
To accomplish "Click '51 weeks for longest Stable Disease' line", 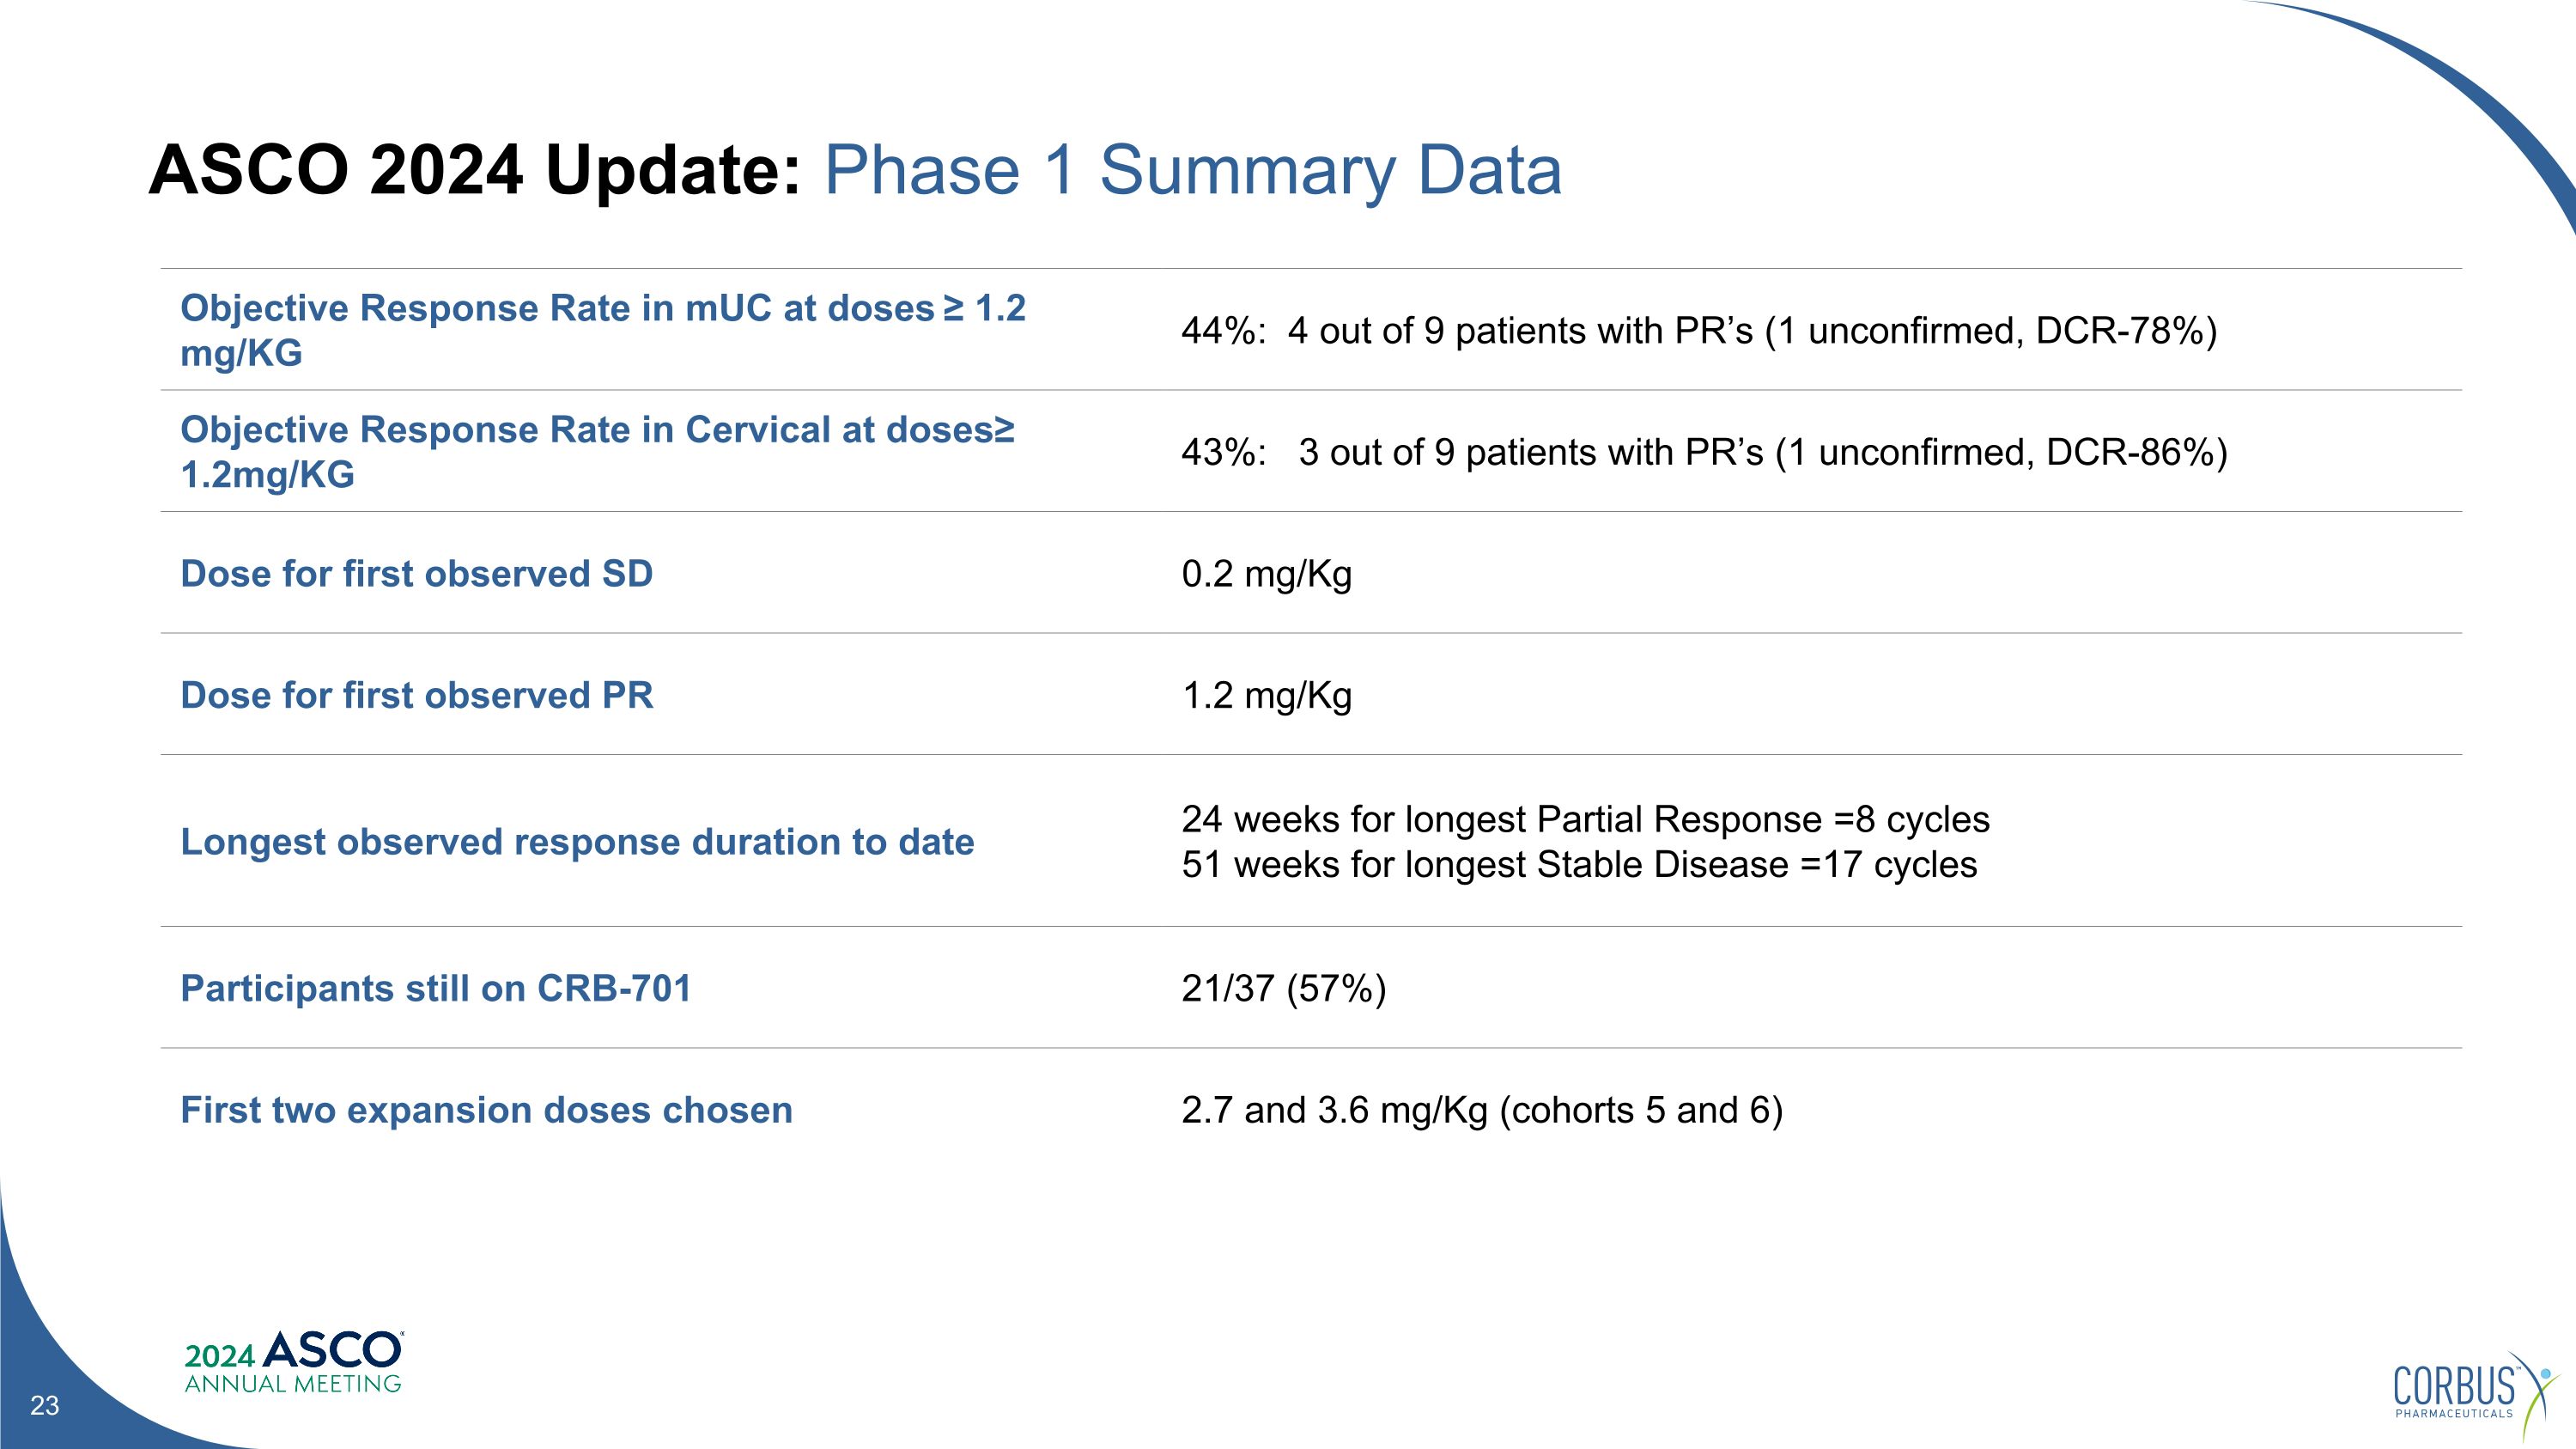I will tap(1579, 865).
